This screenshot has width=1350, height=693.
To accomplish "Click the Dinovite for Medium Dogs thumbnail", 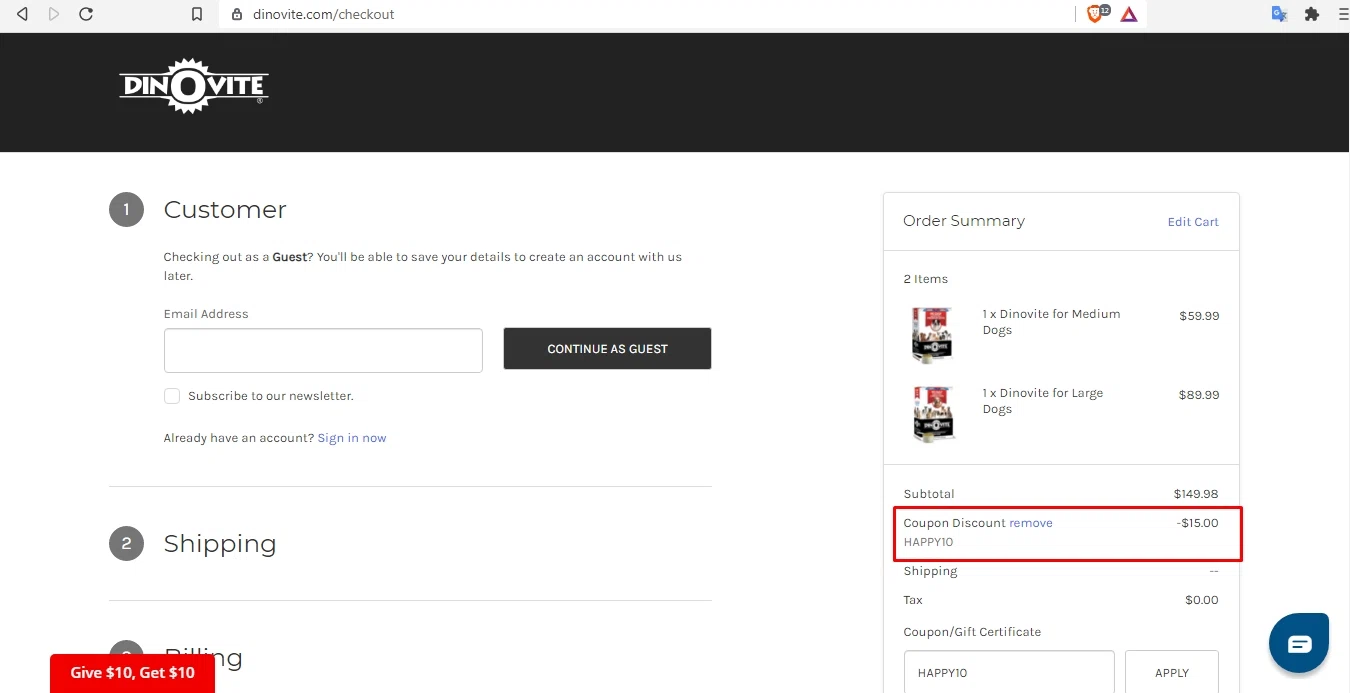I will pyautogui.click(x=932, y=335).
